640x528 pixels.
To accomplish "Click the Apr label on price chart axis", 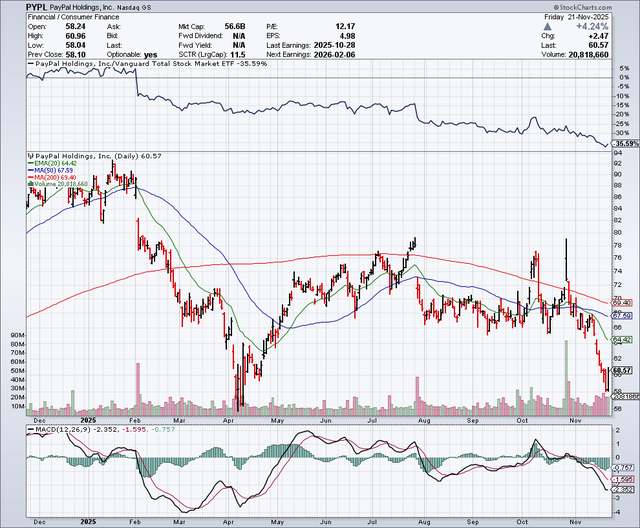I will pyautogui.click(x=229, y=420).
